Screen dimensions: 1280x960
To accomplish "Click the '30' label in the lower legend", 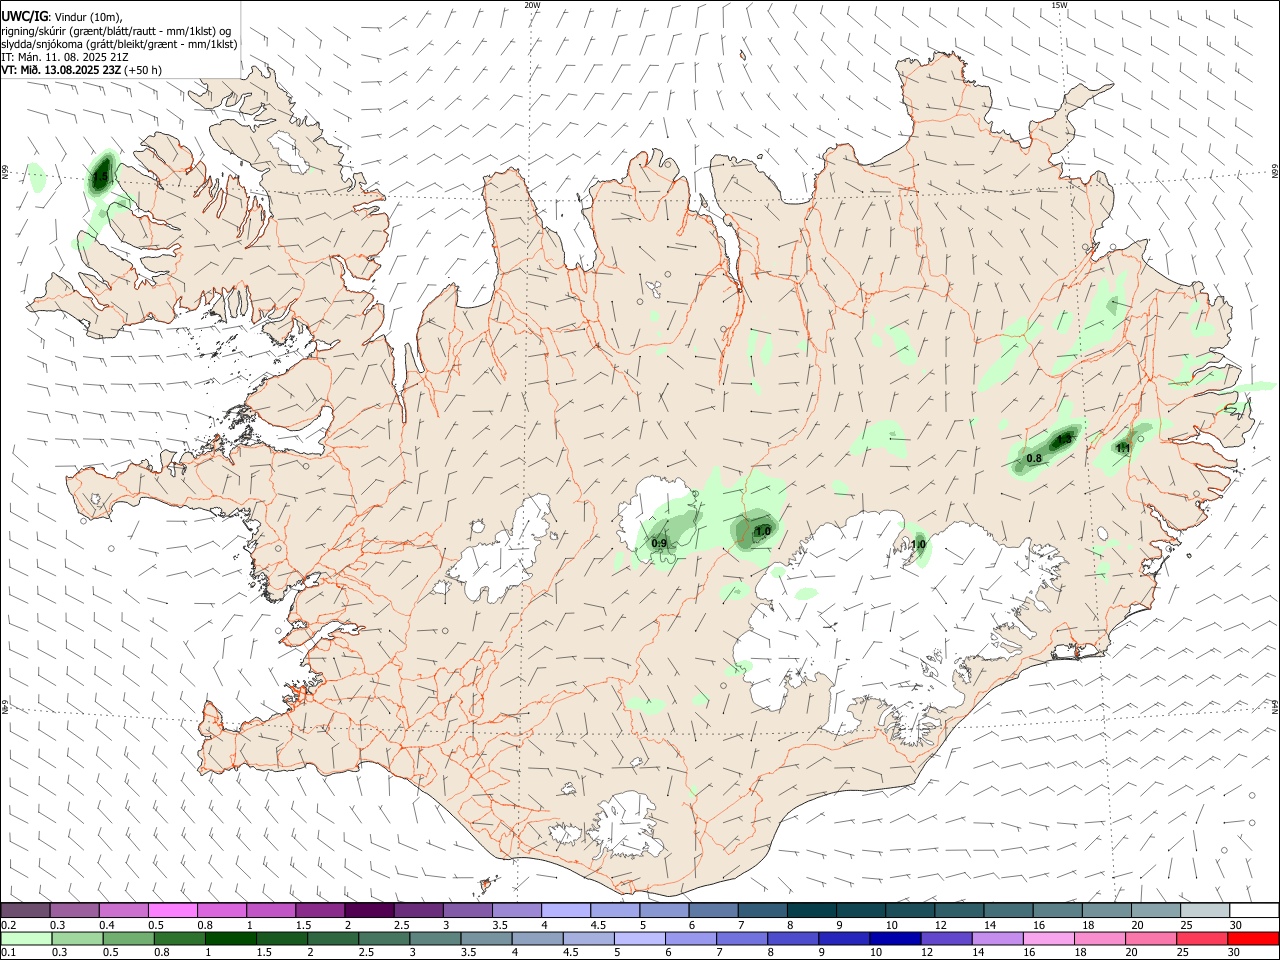I will (x=1235, y=953).
